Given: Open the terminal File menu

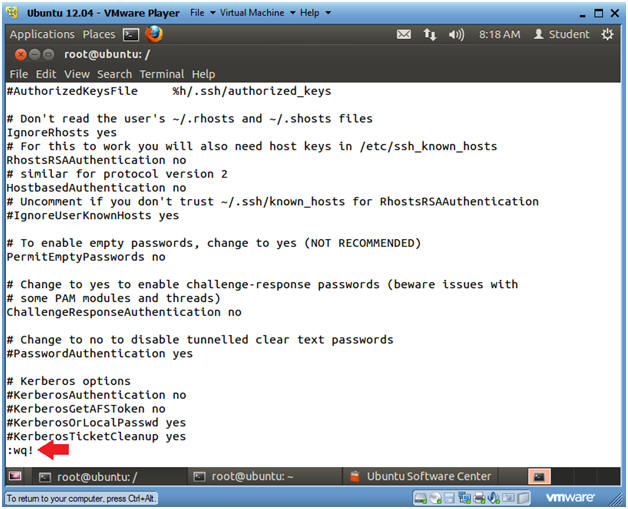Looking at the screenshot, I should (x=18, y=74).
